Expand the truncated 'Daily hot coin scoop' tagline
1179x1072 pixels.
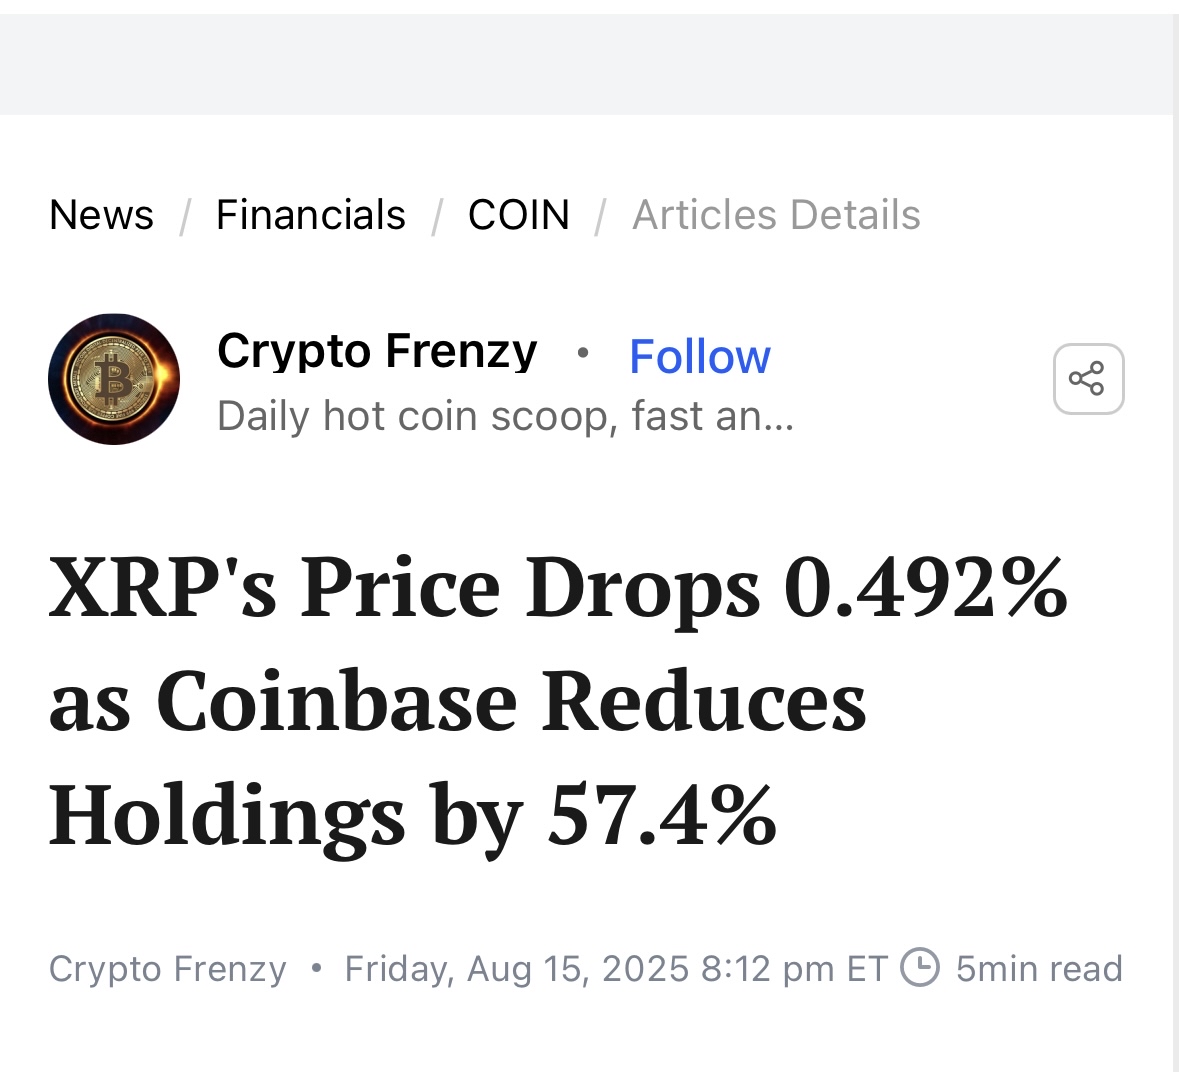[505, 416]
